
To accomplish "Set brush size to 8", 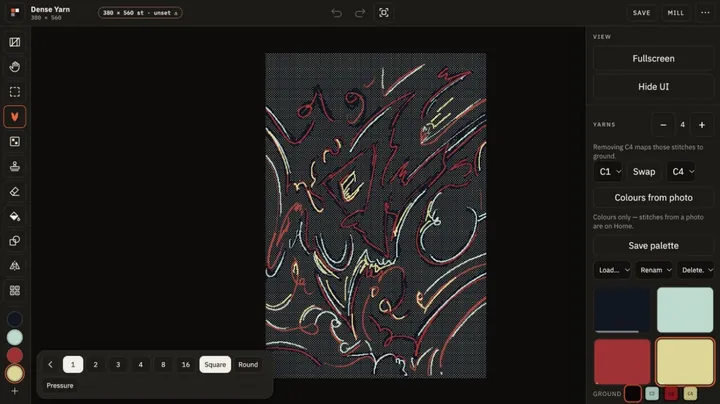I will 163,365.
